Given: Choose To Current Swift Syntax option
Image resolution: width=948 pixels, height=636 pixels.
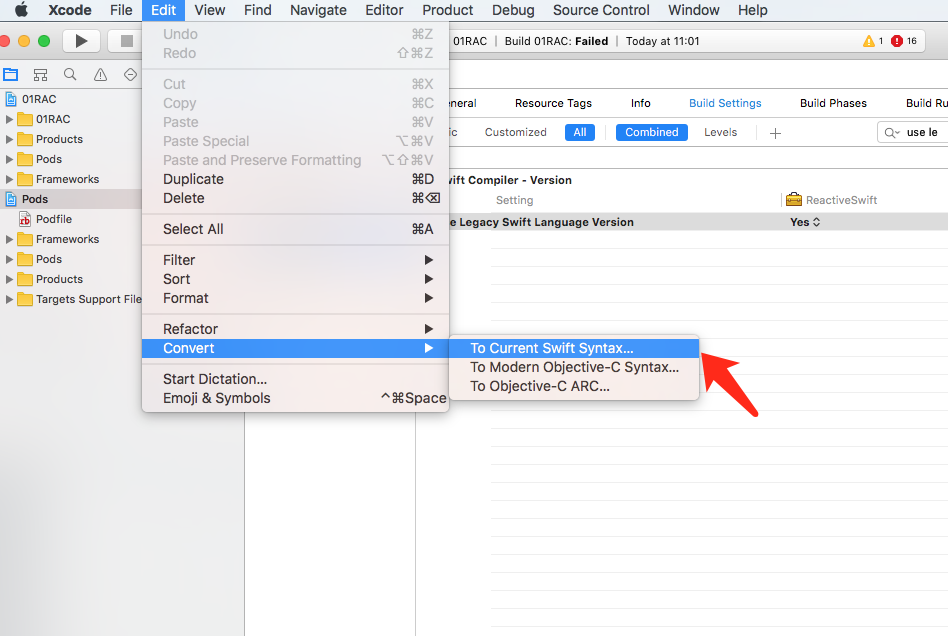Looking at the screenshot, I should coord(553,347).
